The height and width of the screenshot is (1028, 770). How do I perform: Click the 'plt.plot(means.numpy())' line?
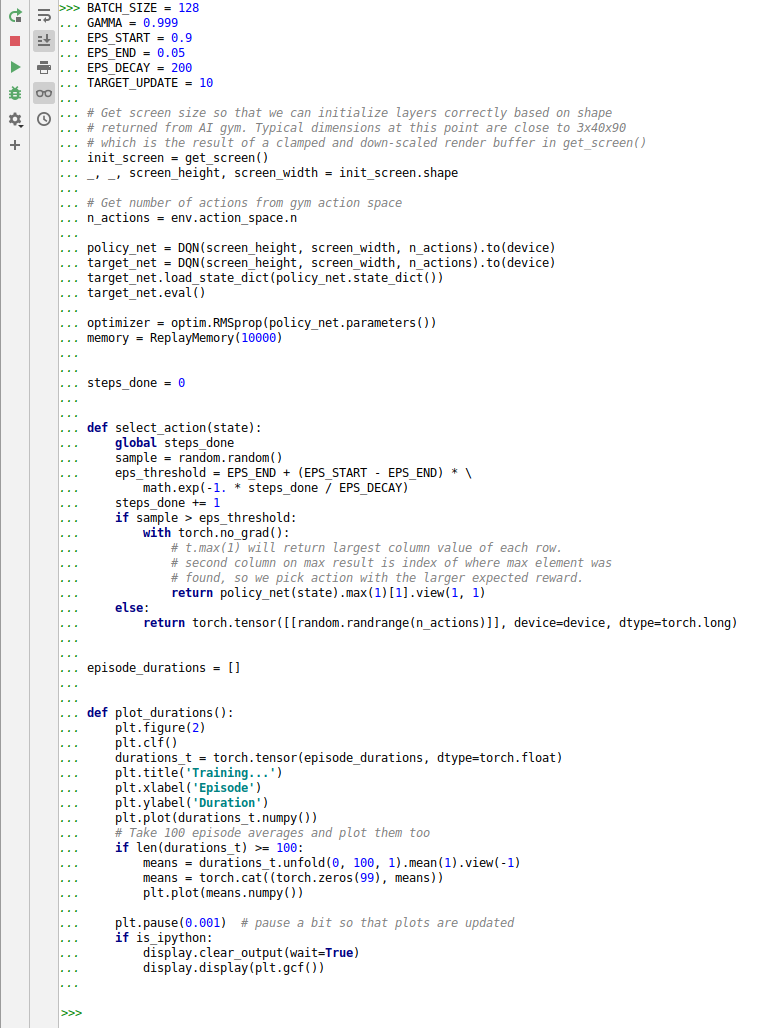point(223,894)
